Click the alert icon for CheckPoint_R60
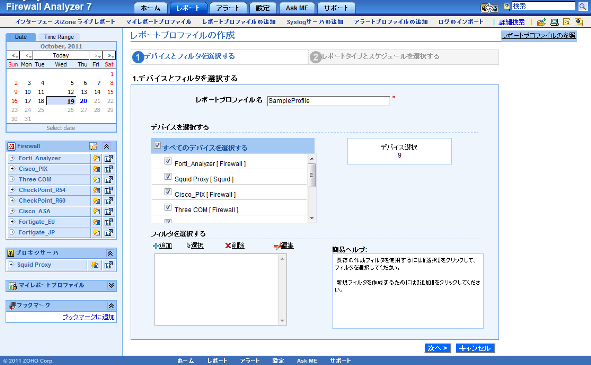This screenshot has width=591, height=365. pos(96,201)
